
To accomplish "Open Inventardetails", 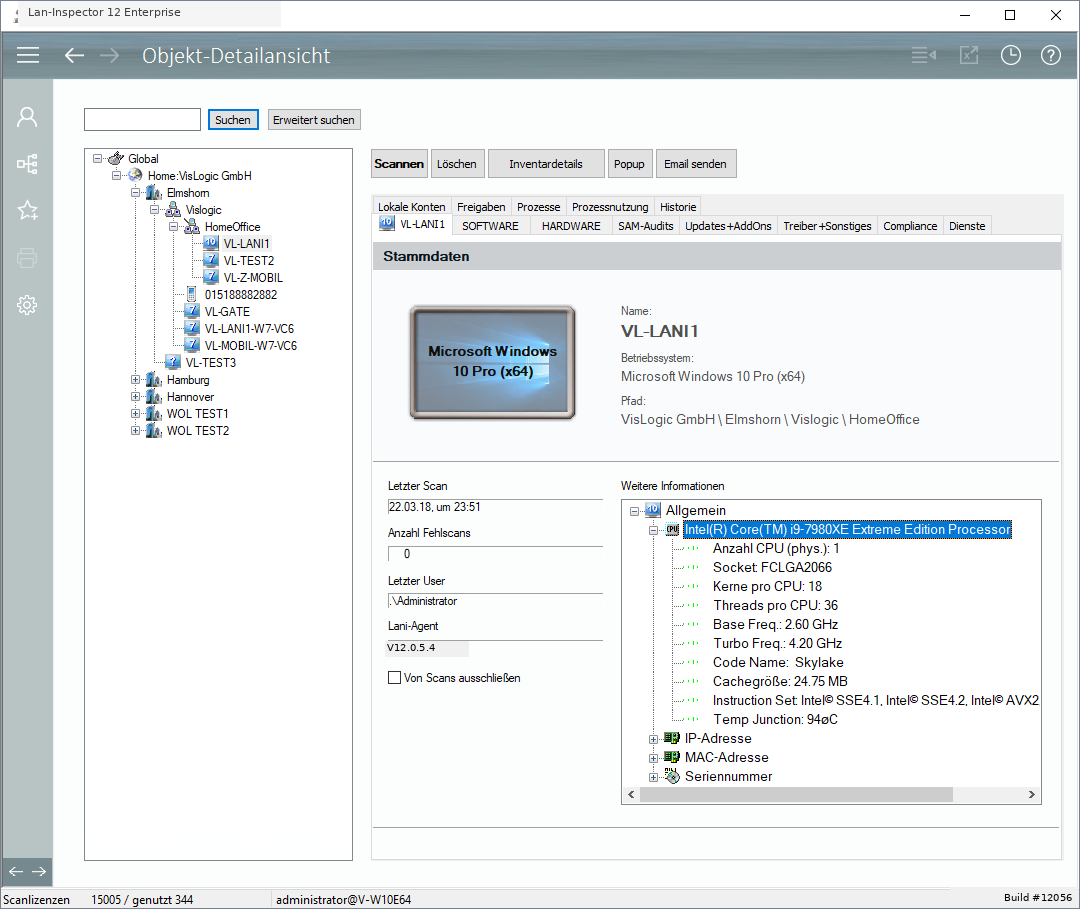I will tap(546, 164).
